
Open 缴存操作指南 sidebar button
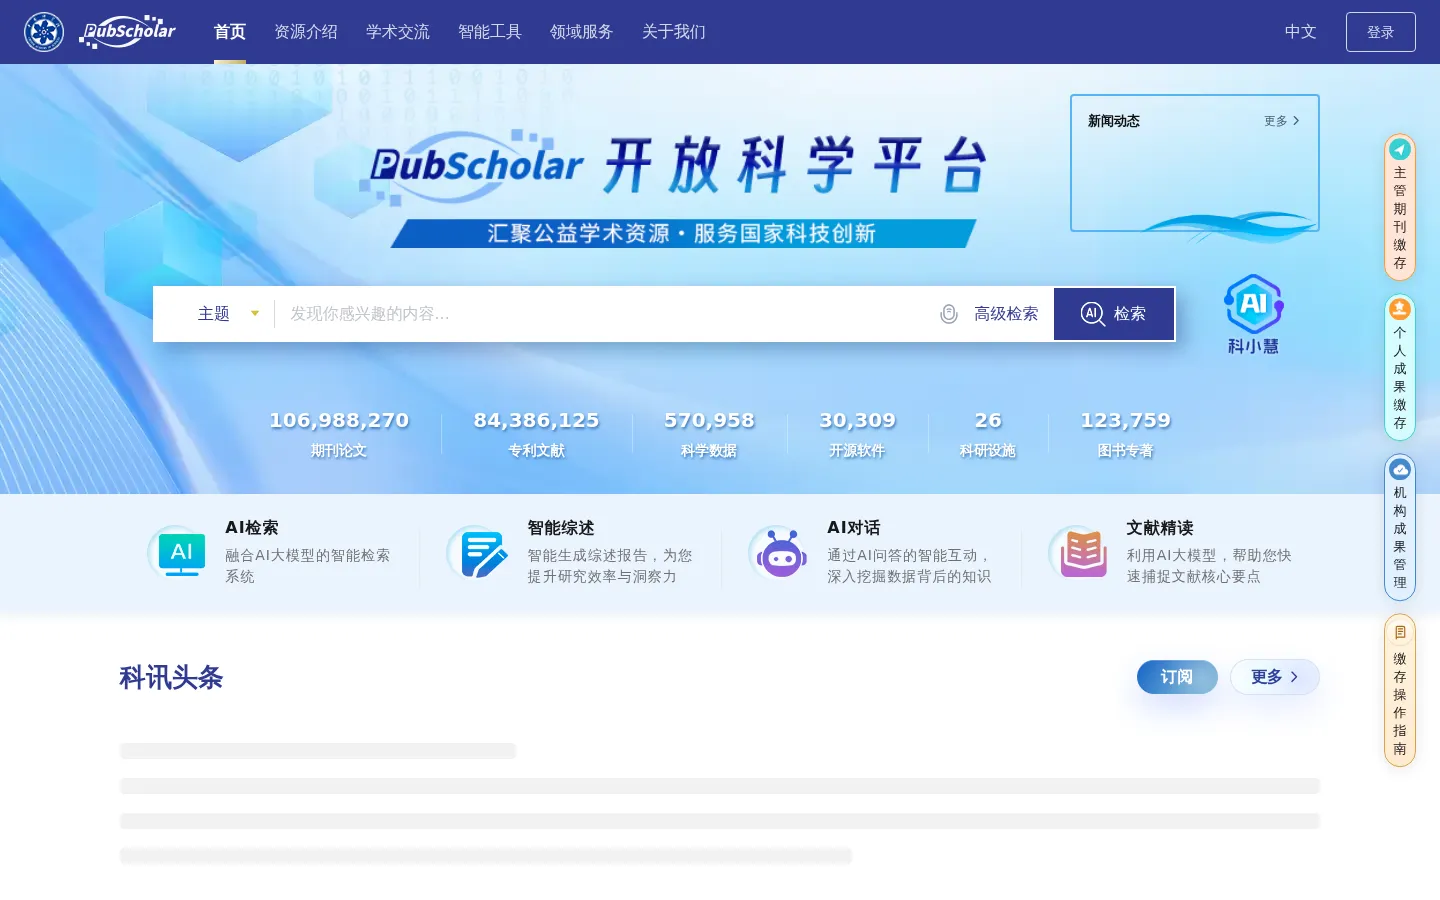[1400, 690]
